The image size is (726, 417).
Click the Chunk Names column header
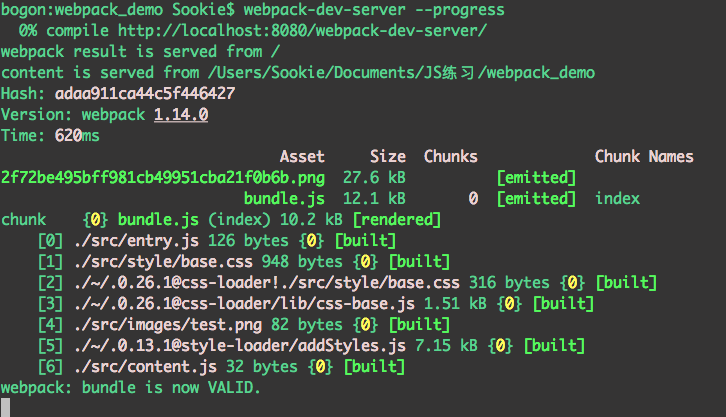[x=643, y=156]
